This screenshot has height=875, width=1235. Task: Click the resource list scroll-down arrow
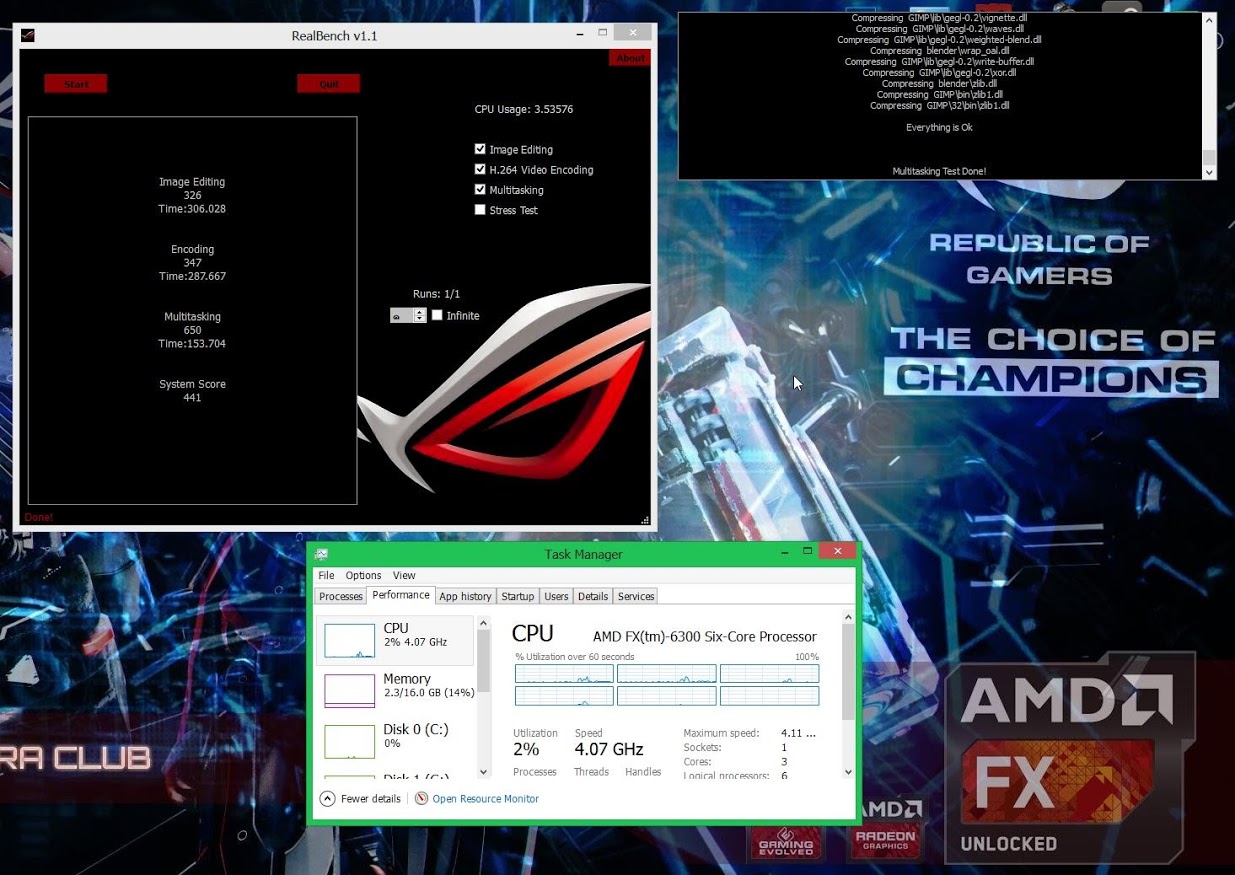click(484, 771)
